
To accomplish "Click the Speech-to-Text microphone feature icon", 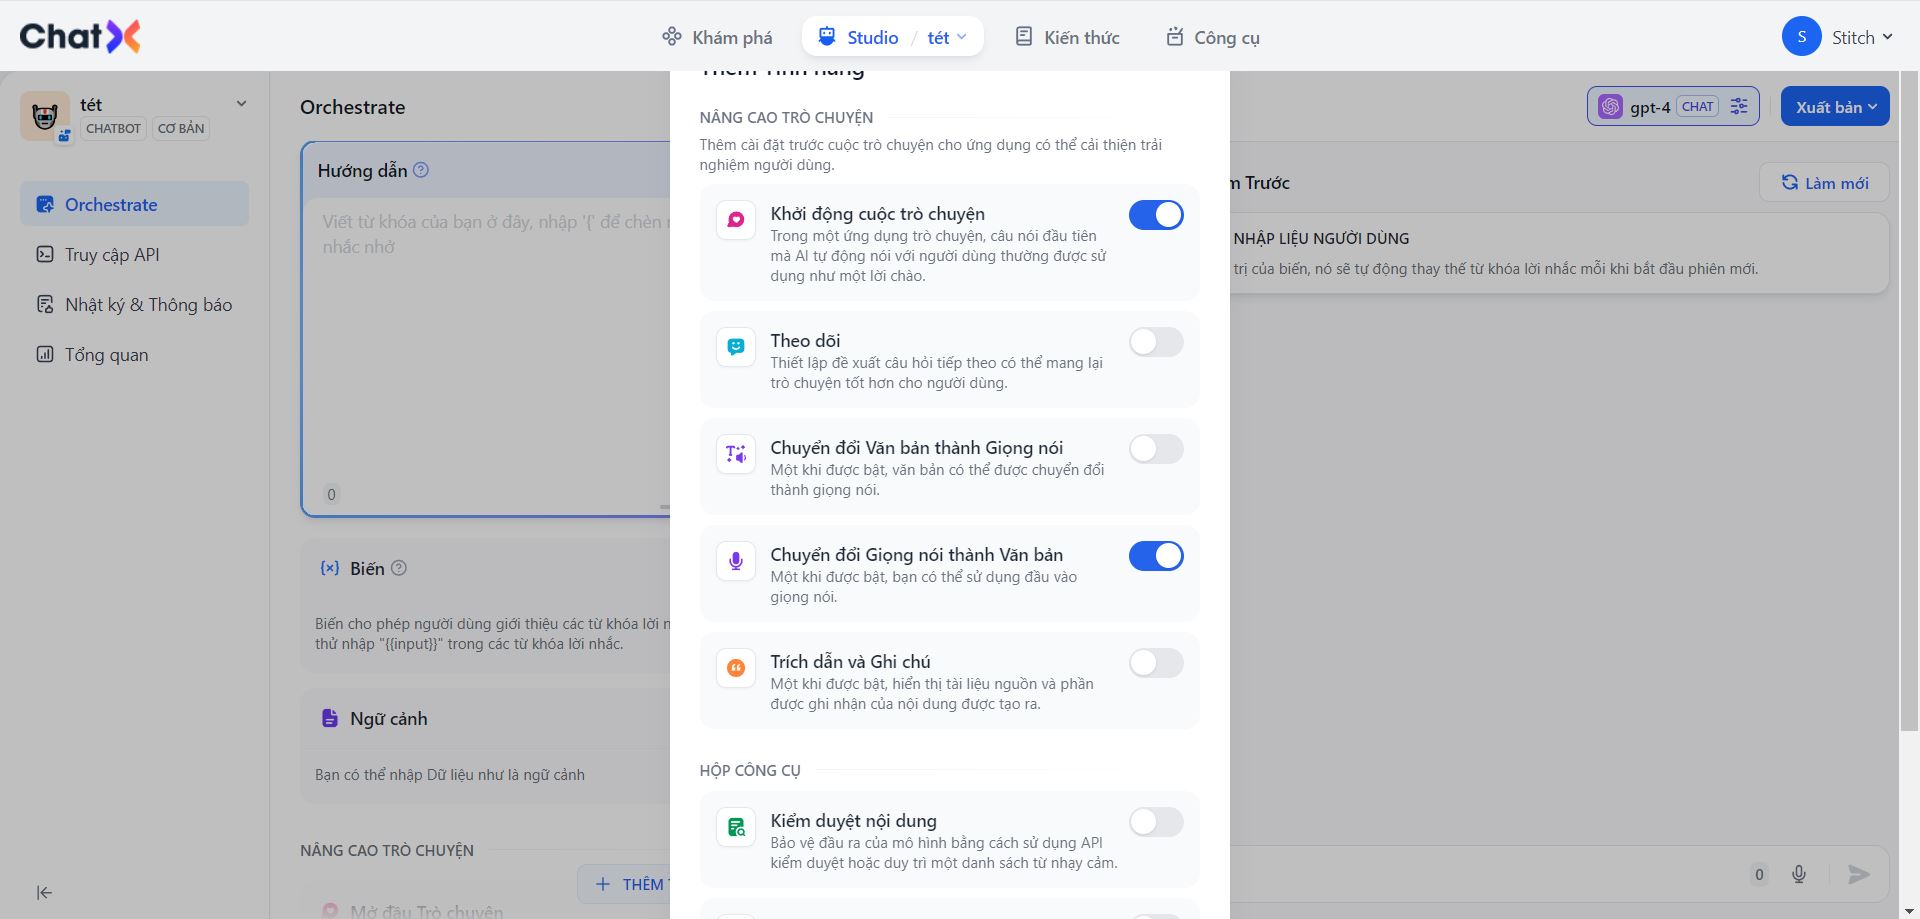I will 736,561.
